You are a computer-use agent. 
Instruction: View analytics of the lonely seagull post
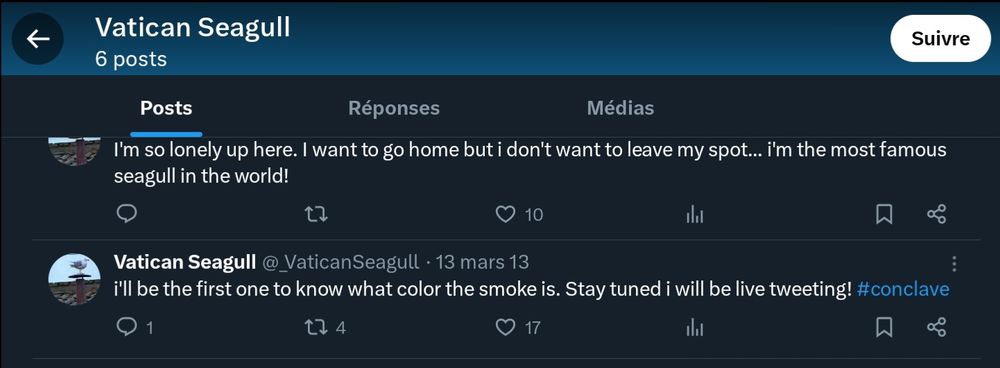695,216
